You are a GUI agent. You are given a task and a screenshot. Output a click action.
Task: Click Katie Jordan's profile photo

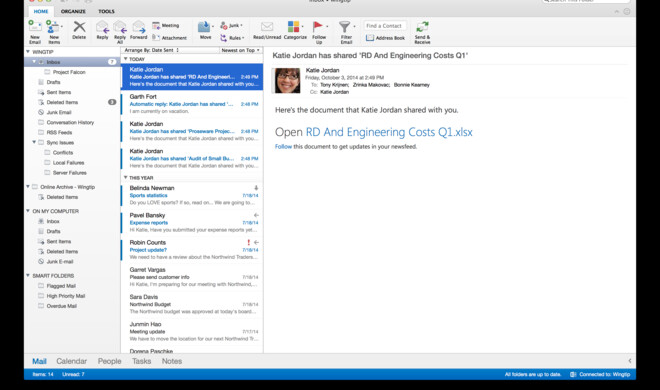coord(287,80)
